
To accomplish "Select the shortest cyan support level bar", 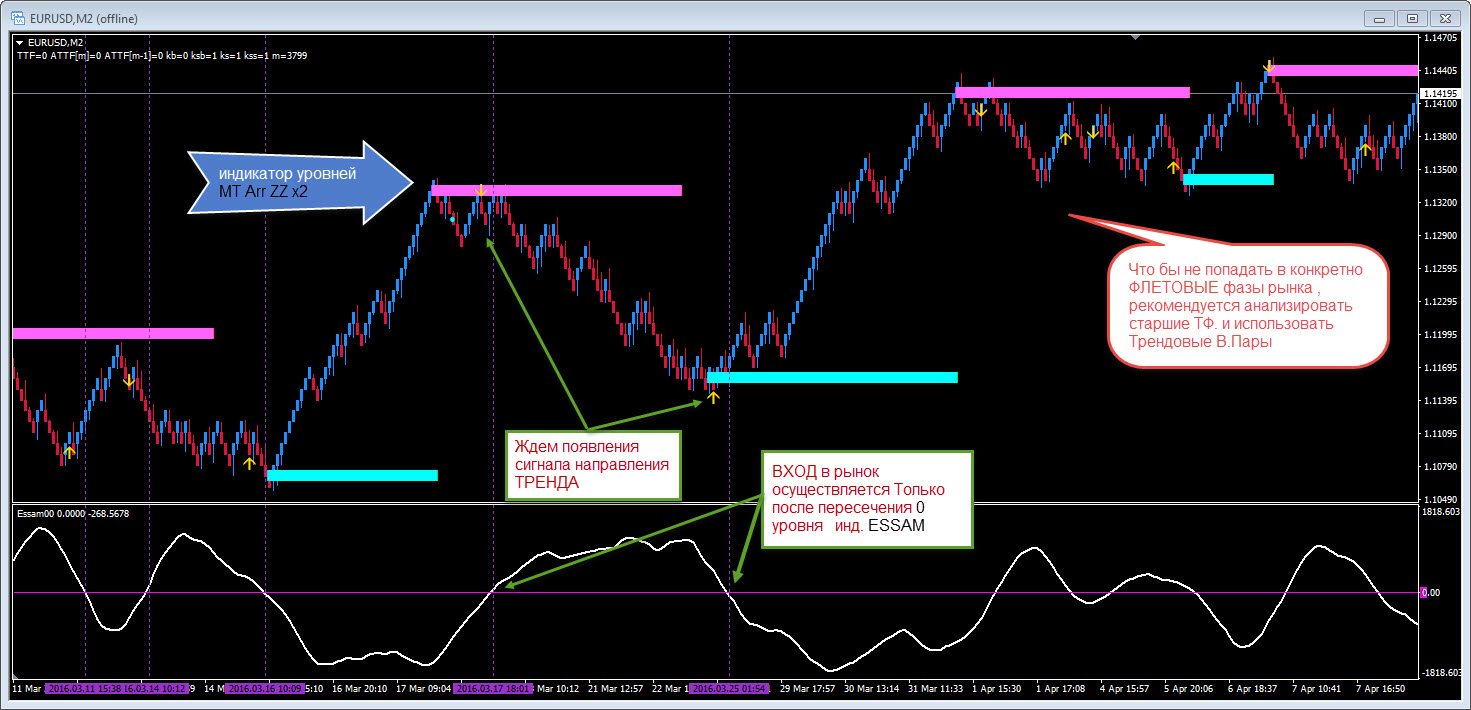I will pos(1228,180).
